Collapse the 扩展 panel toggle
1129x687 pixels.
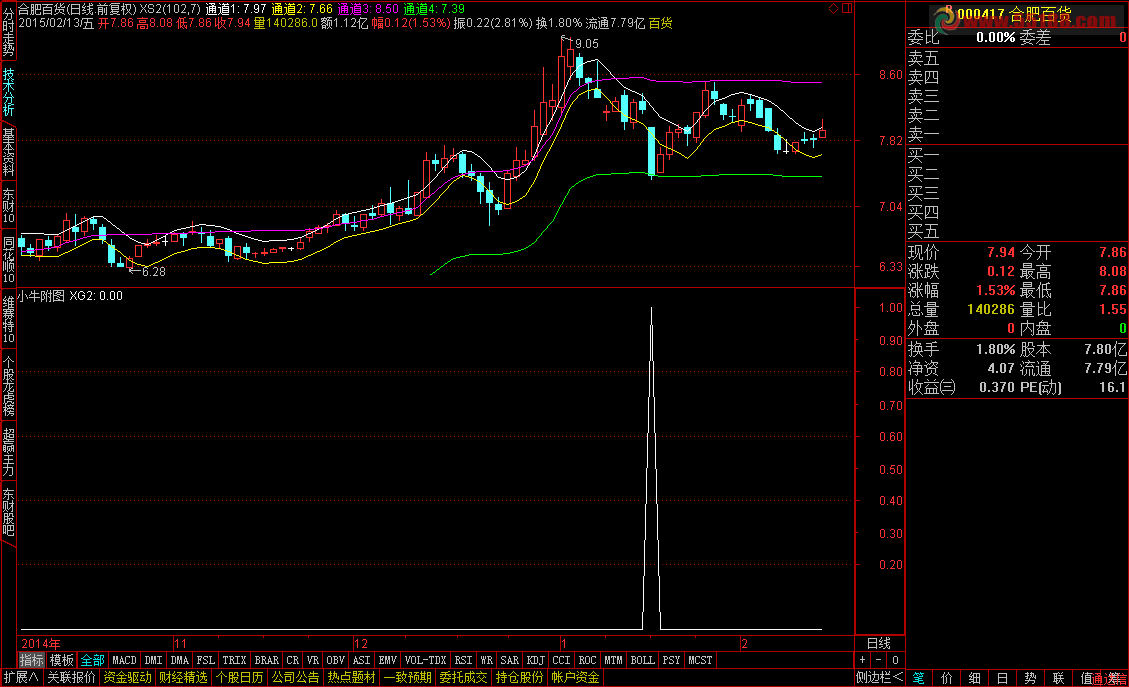(x=22, y=678)
